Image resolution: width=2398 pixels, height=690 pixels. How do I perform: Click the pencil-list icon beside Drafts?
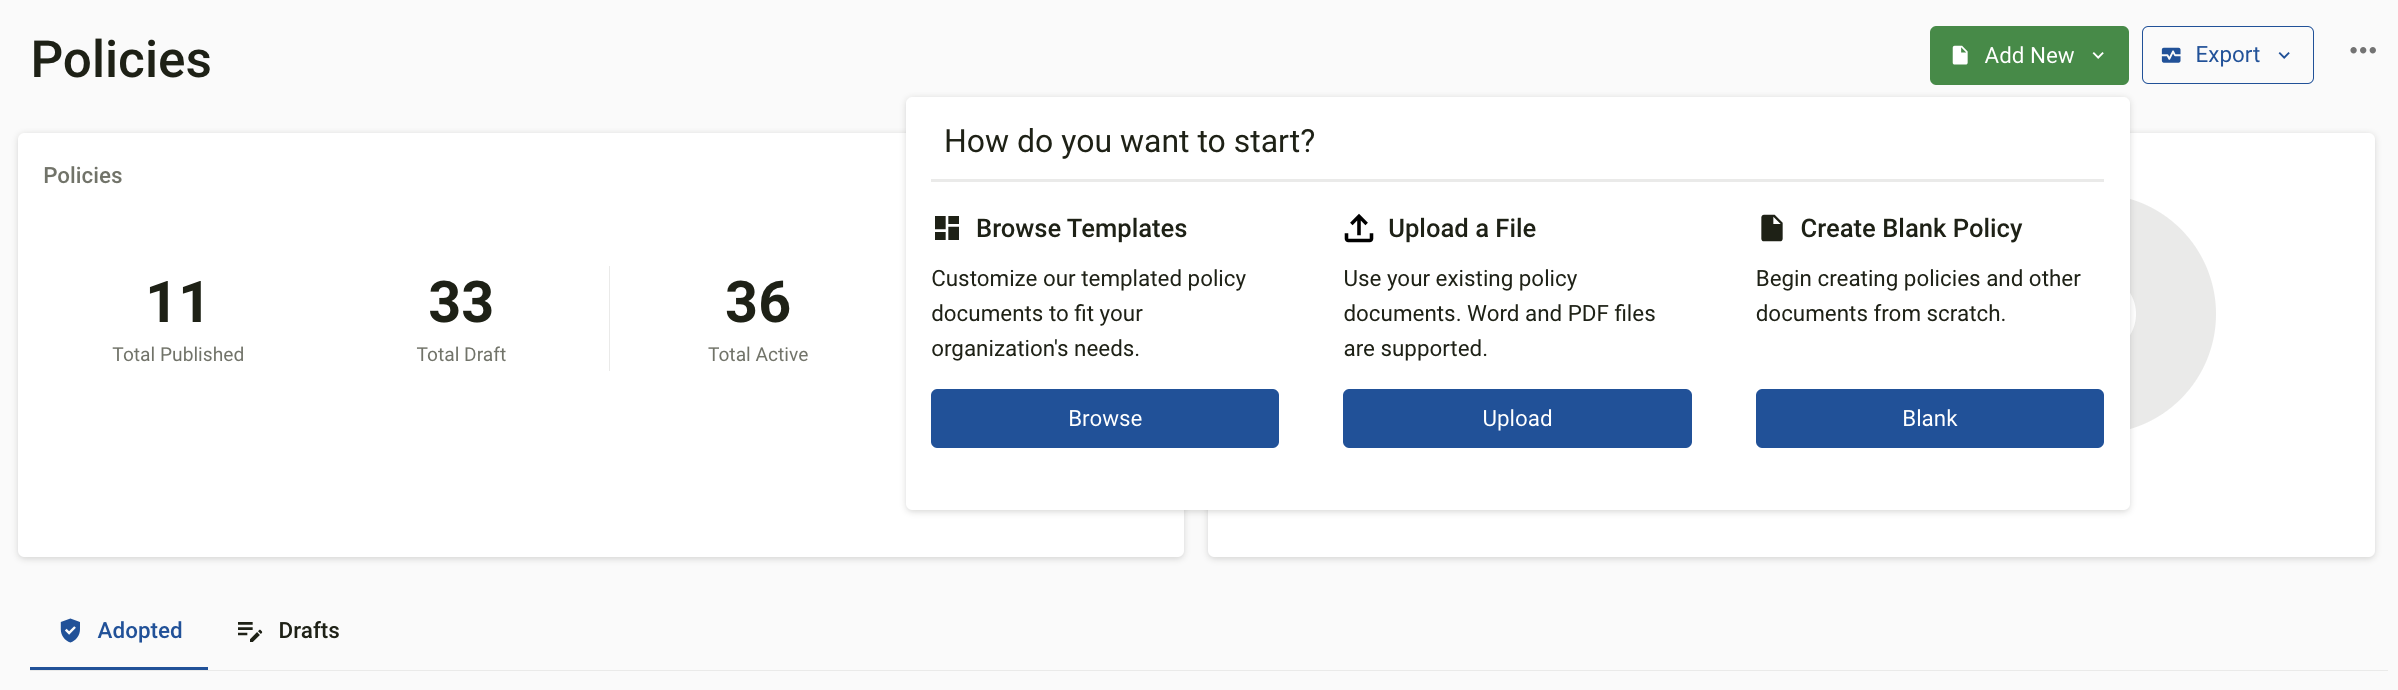click(x=249, y=631)
